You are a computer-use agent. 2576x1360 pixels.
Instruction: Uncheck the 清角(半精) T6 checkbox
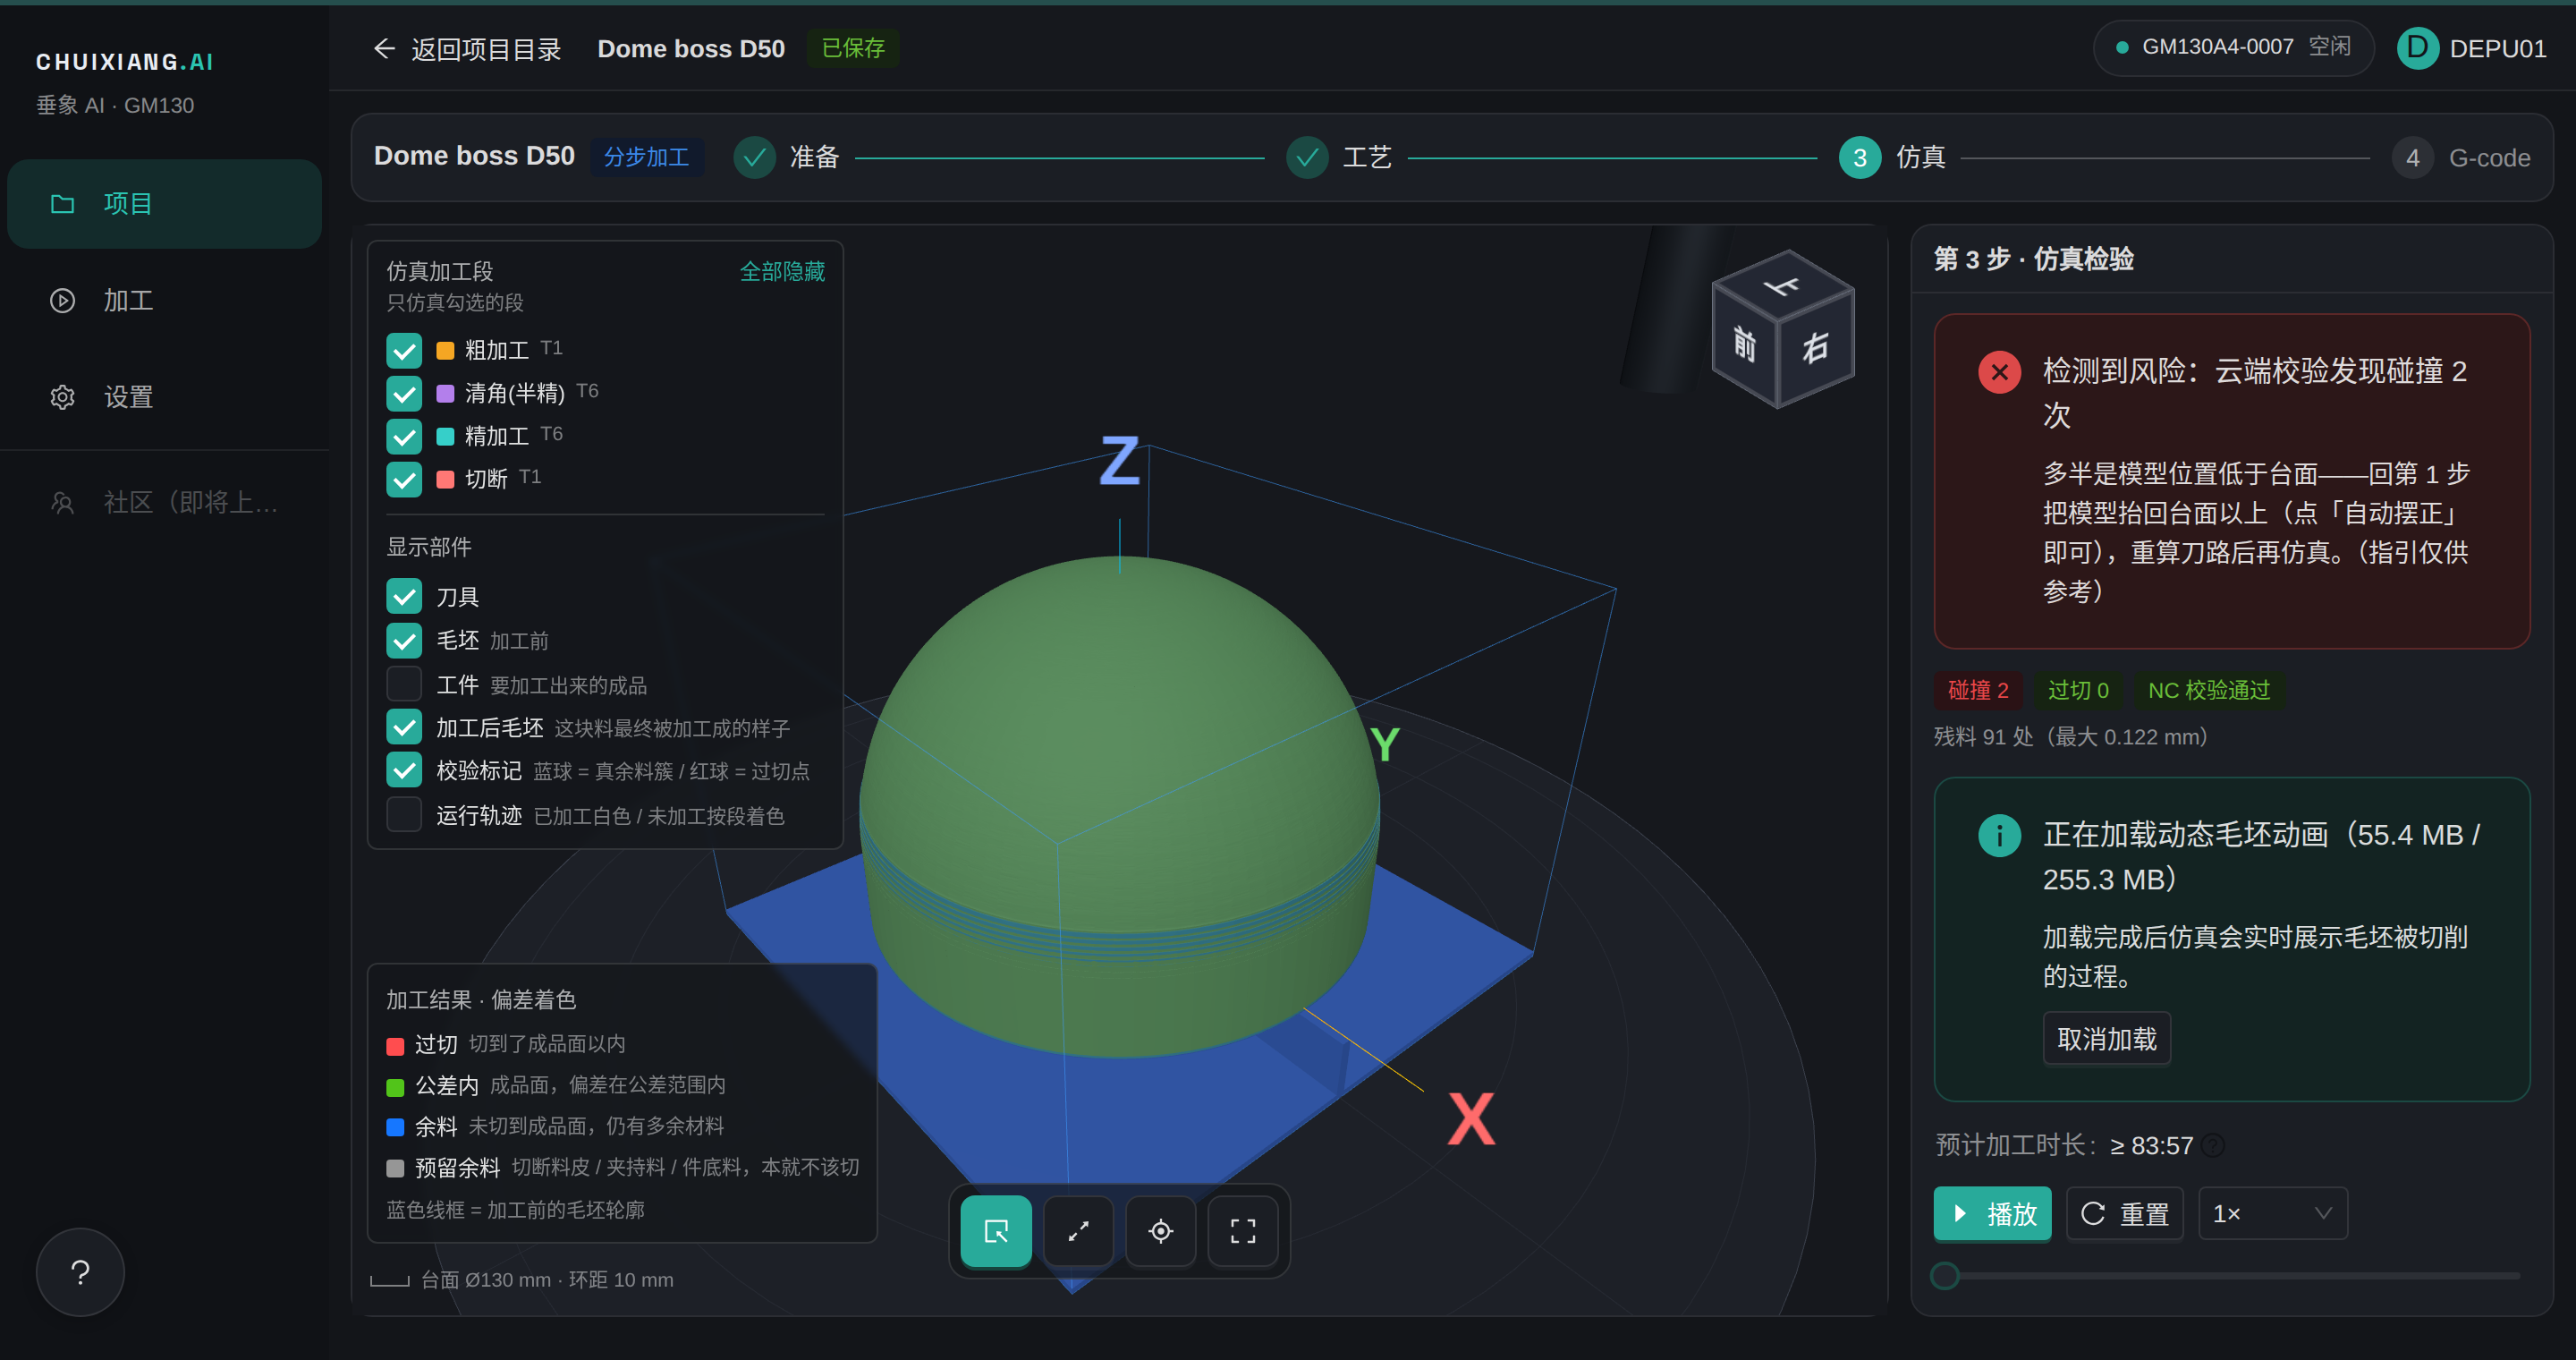coord(404,393)
